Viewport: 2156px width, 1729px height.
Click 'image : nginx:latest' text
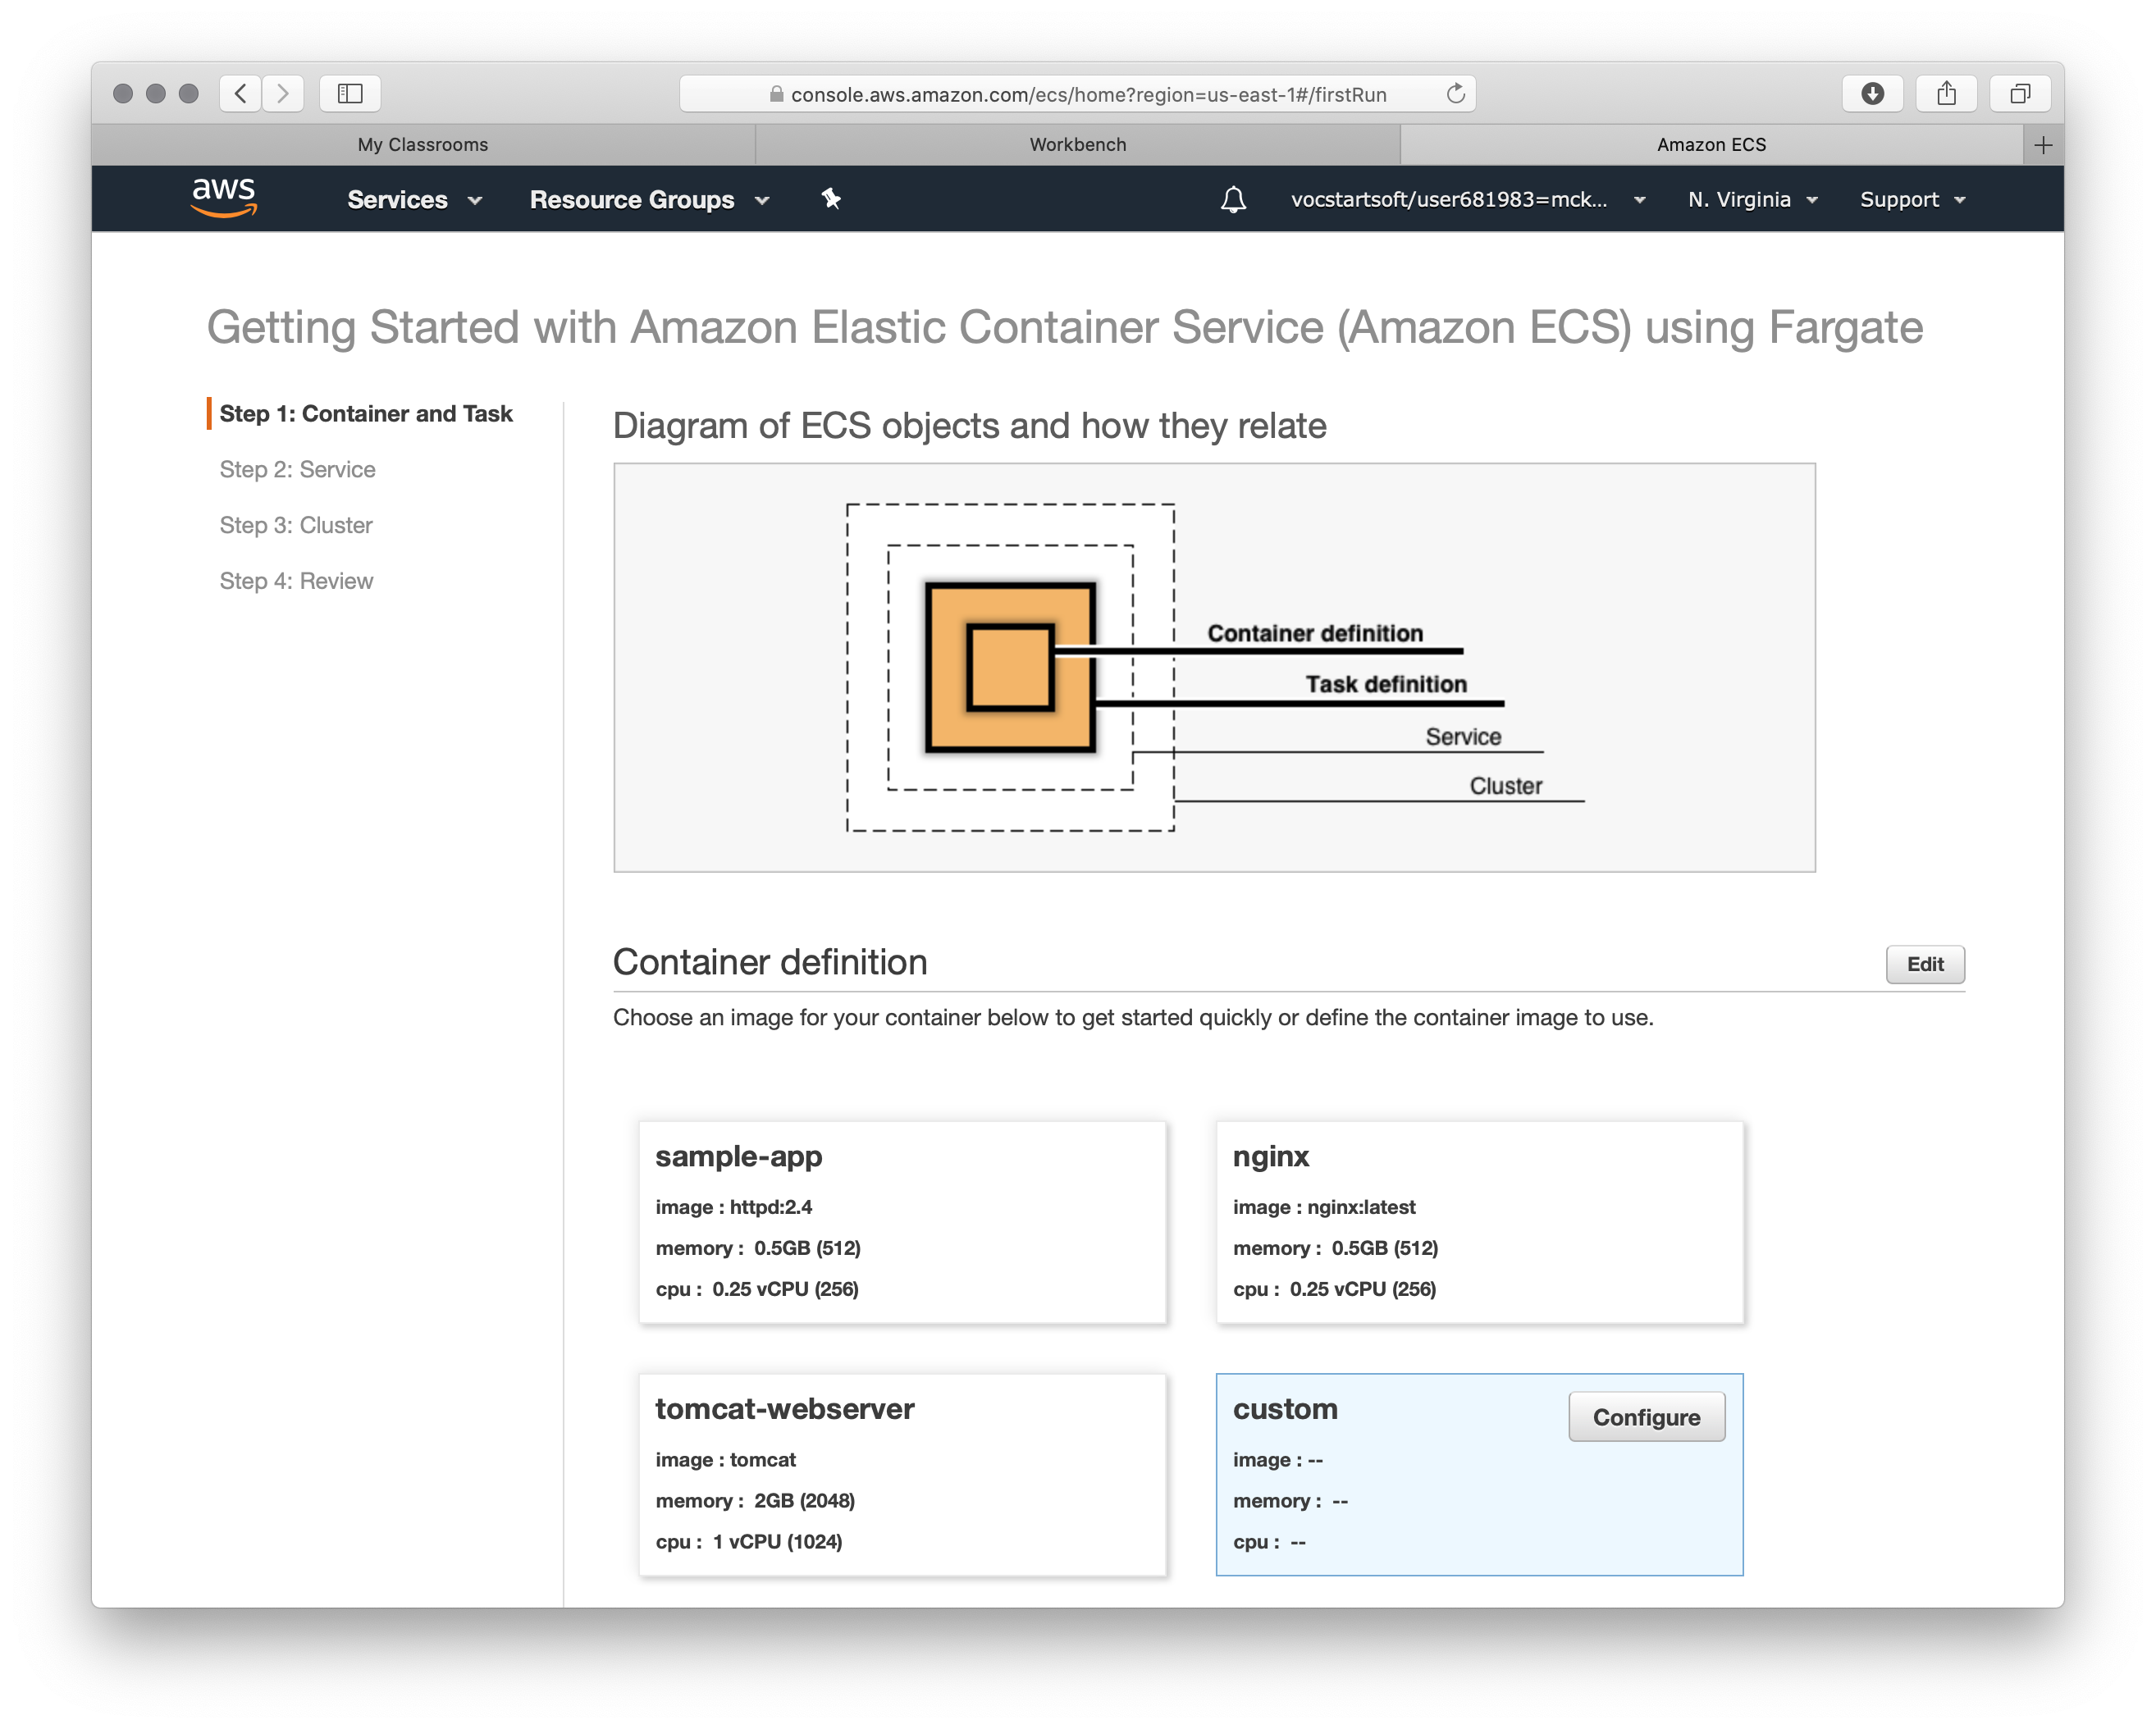pyautogui.click(x=1324, y=1207)
